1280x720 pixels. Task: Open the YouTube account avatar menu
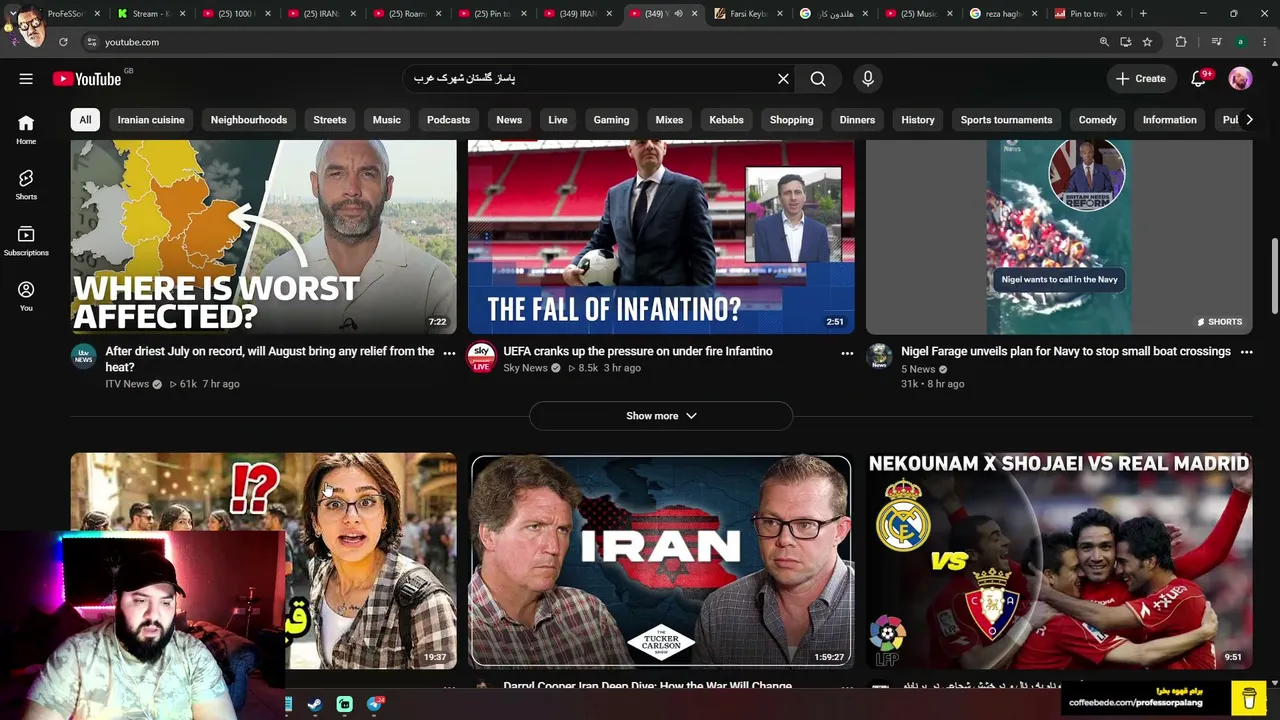pyautogui.click(x=1240, y=79)
